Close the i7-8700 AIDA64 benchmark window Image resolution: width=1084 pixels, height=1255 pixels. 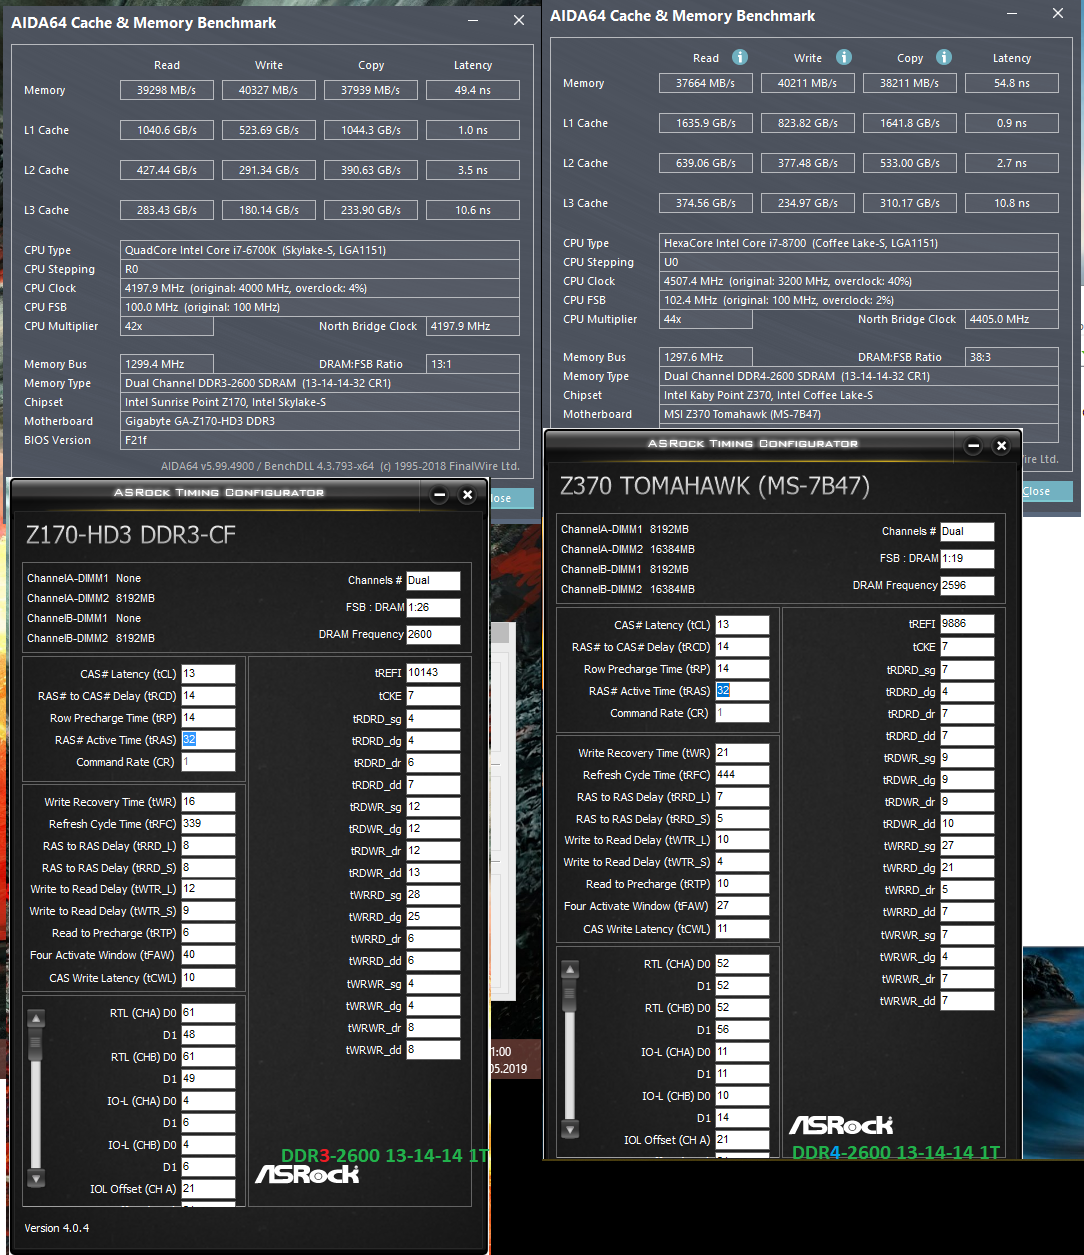tap(1059, 13)
